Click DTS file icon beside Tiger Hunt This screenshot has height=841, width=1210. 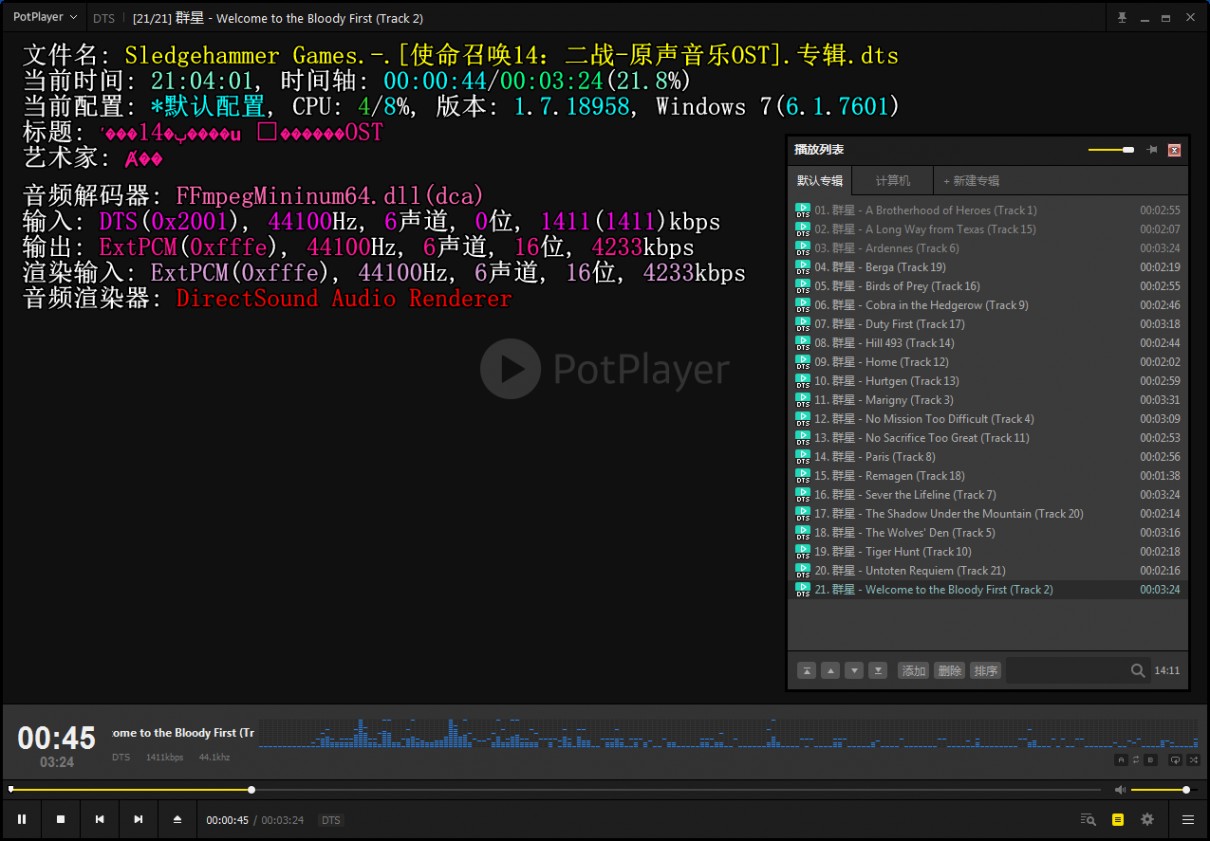tap(803, 552)
